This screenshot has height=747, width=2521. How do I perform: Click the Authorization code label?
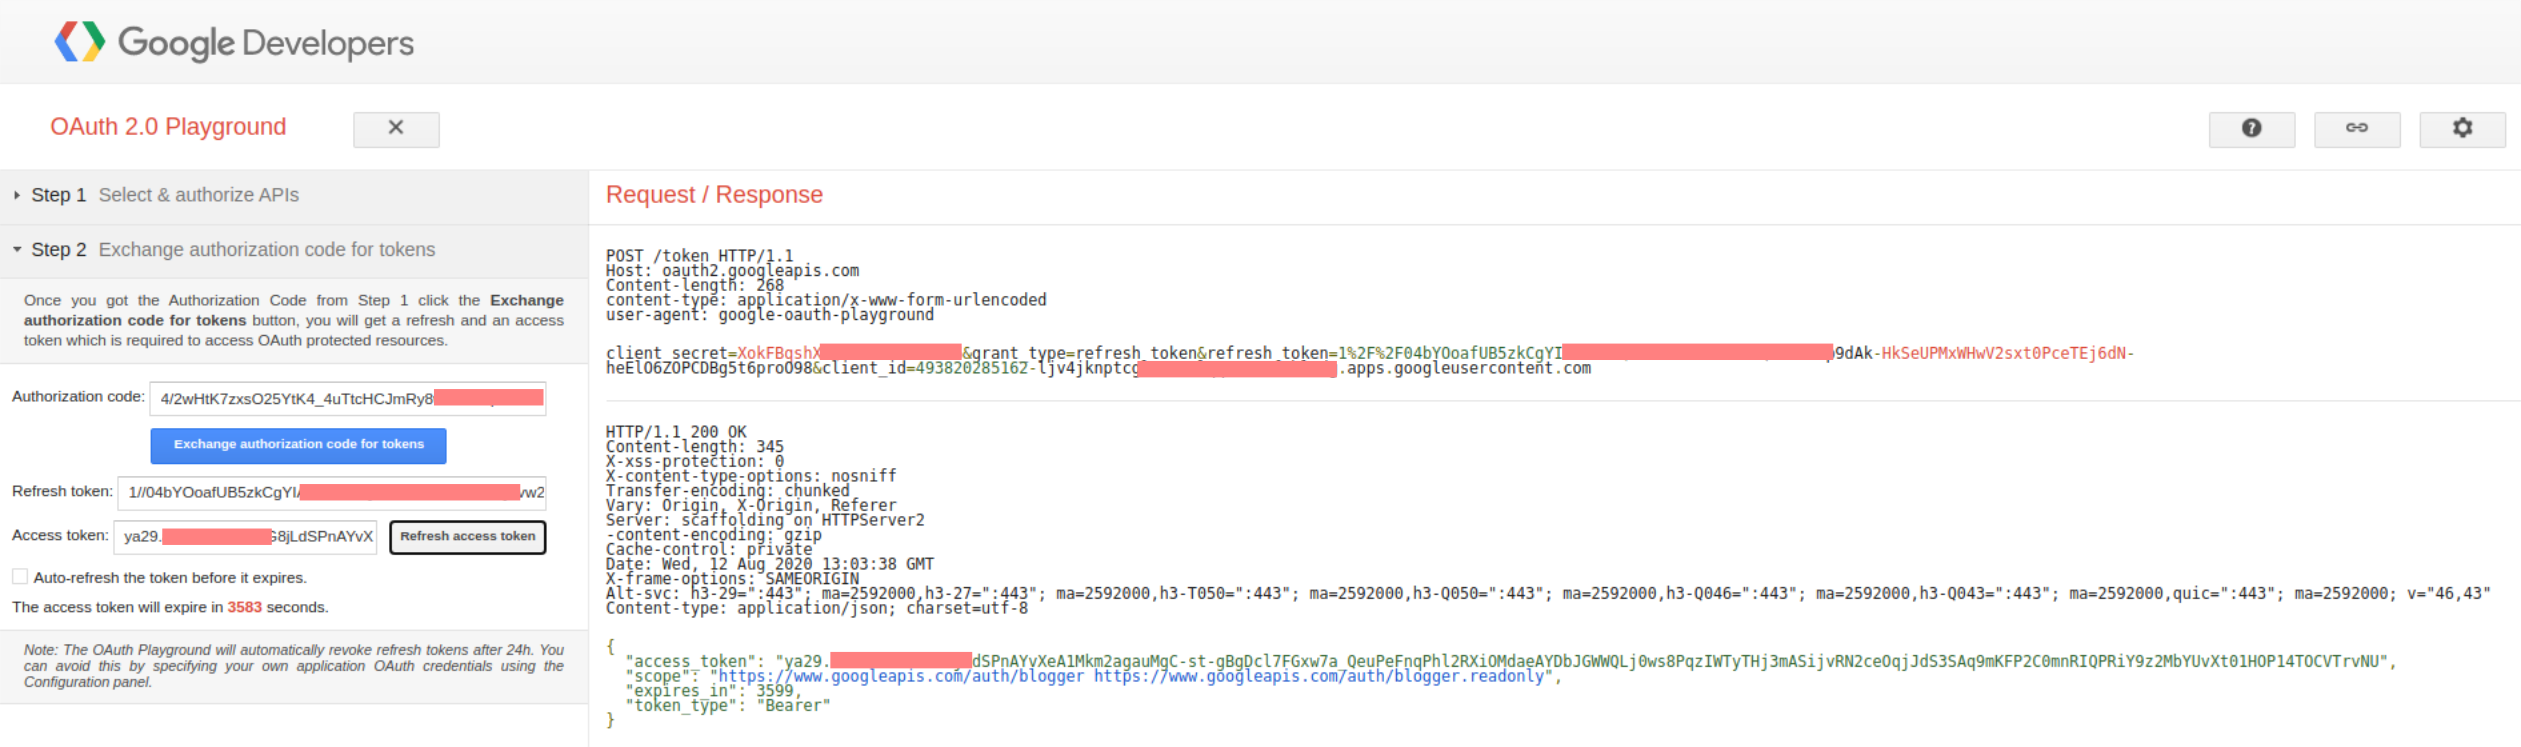coord(78,397)
